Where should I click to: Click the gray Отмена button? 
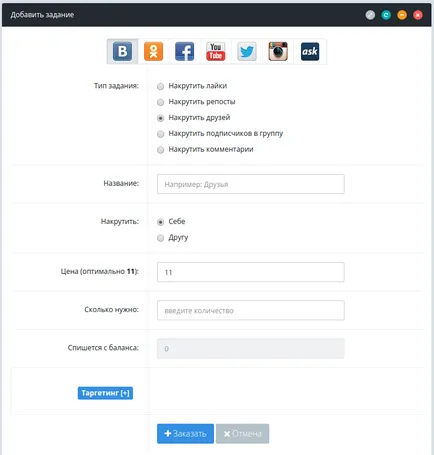click(x=242, y=433)
